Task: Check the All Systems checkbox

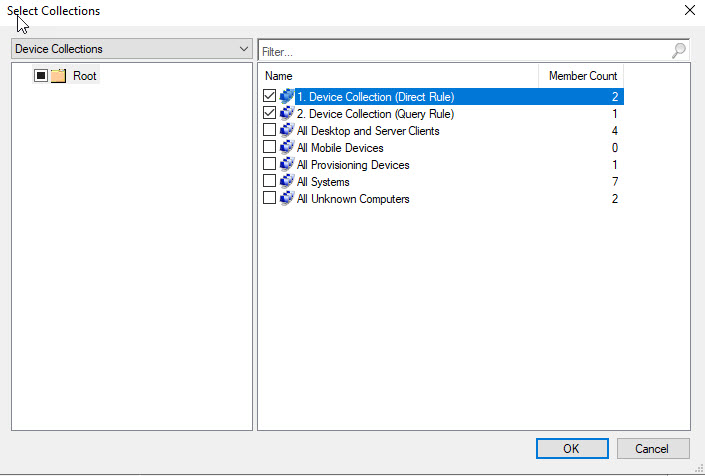Action: (x=269, y=182)
